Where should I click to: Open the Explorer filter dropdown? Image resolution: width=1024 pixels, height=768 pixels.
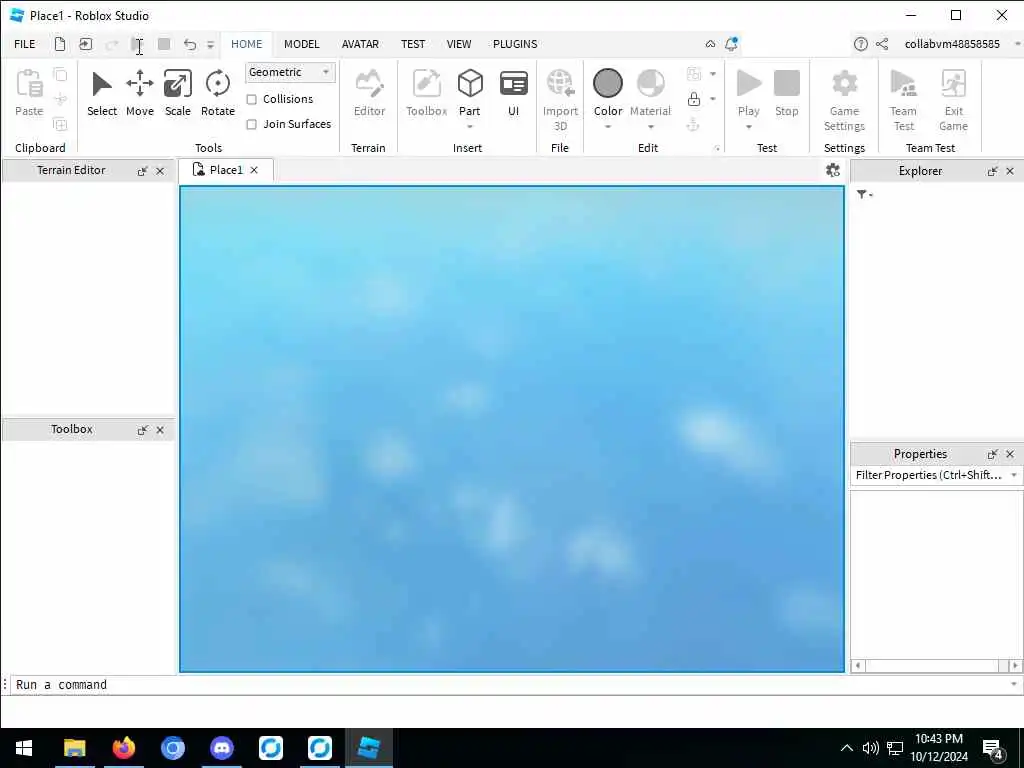tap(864, 194)
